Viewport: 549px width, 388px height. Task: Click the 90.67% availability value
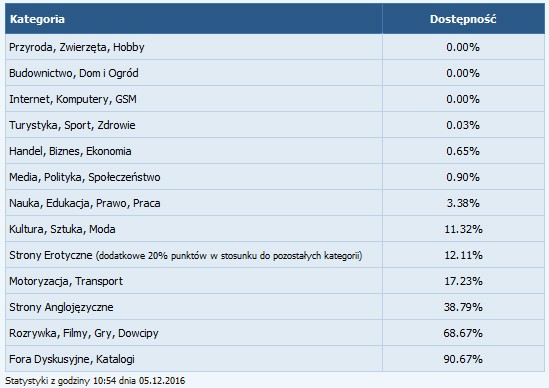point(463,359)
